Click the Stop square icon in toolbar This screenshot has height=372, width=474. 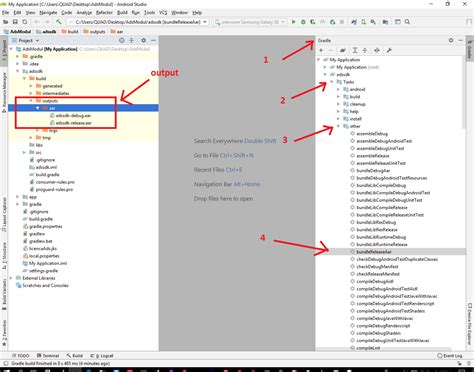(342, 22)
